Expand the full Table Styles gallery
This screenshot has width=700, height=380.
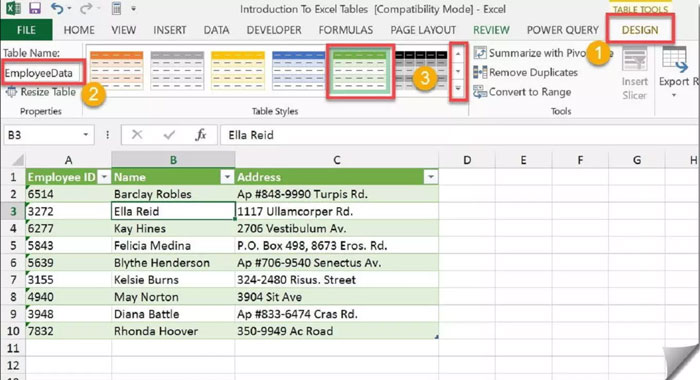458,89
